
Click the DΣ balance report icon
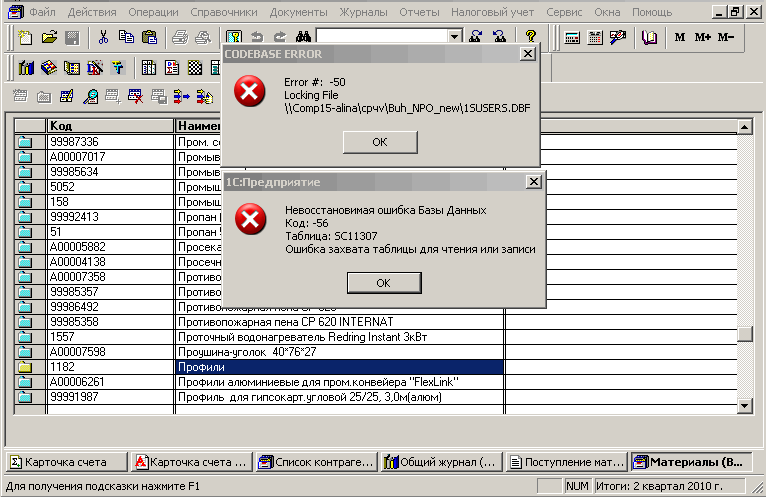click(172, 68)
